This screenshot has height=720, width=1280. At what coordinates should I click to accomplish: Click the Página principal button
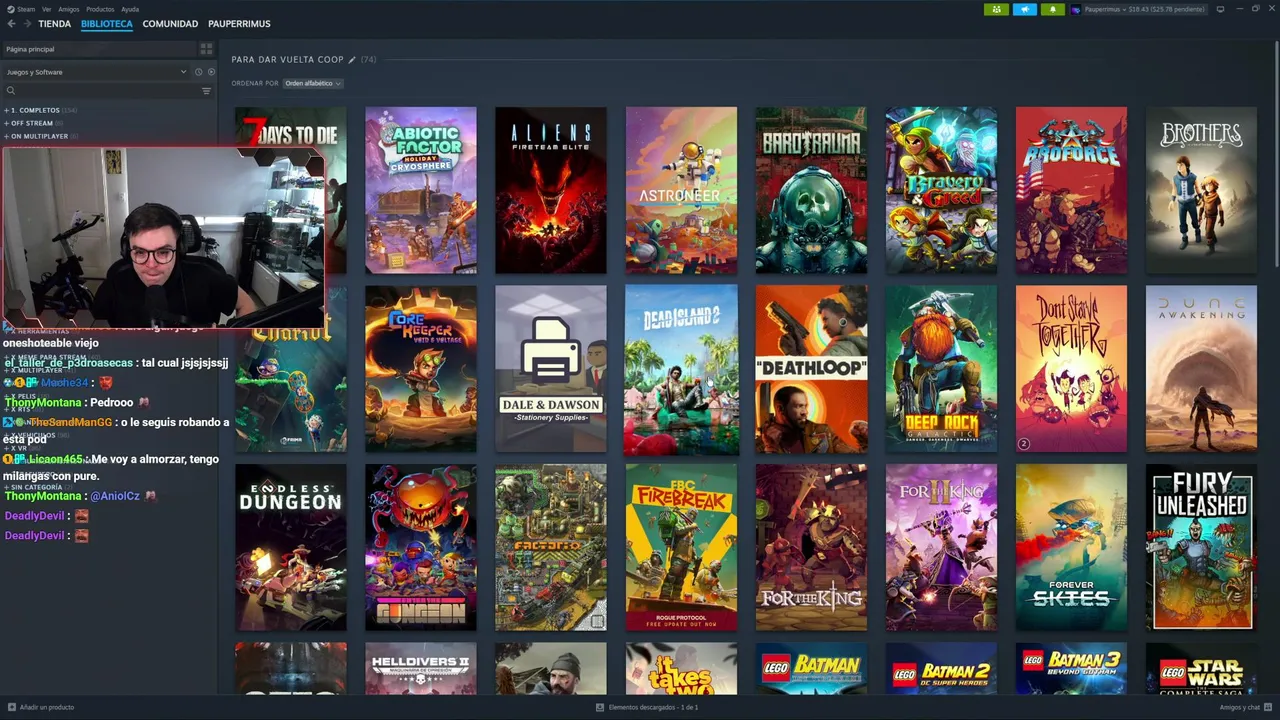coord(99,49)
